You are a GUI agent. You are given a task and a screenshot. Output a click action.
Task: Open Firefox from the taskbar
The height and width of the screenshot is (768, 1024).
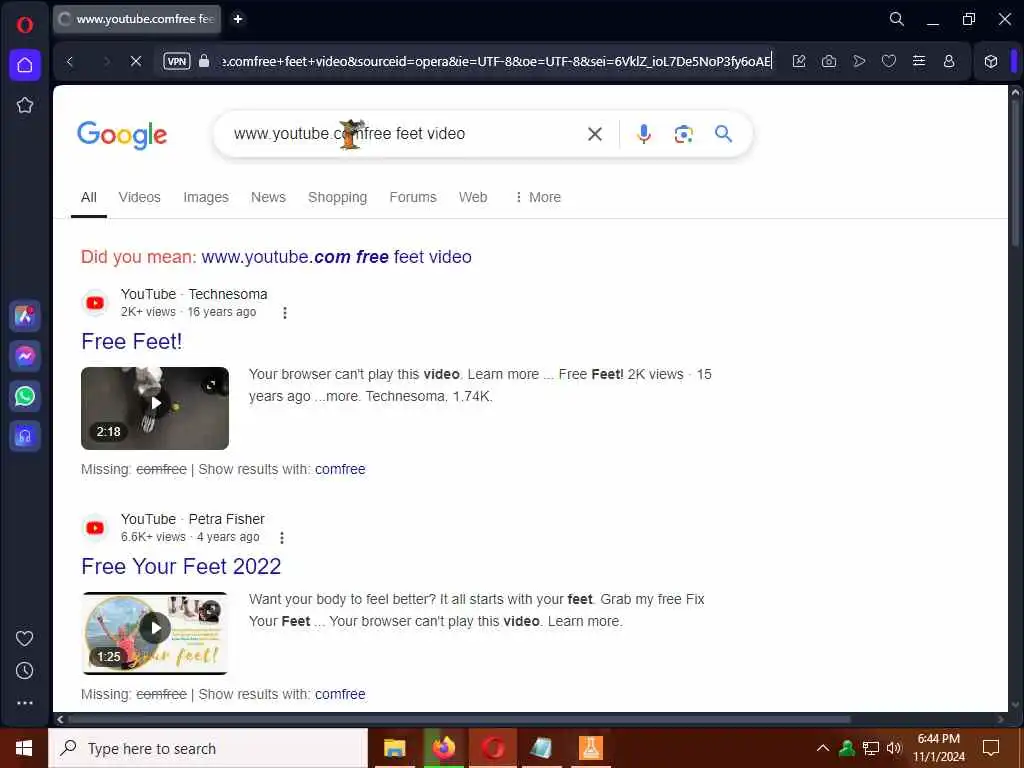pos(444,748)
